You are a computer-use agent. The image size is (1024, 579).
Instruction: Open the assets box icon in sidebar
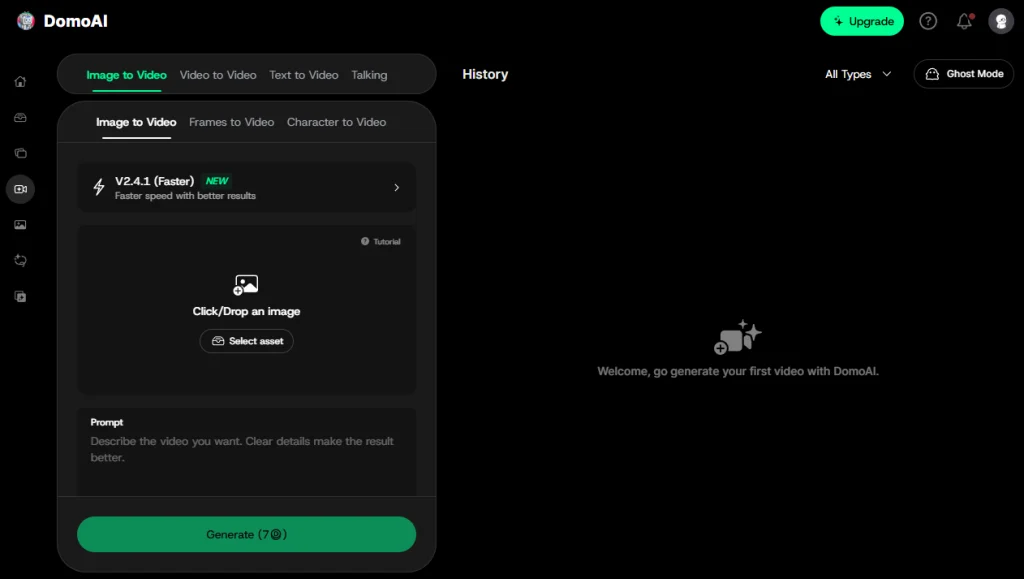pos(20,117)
